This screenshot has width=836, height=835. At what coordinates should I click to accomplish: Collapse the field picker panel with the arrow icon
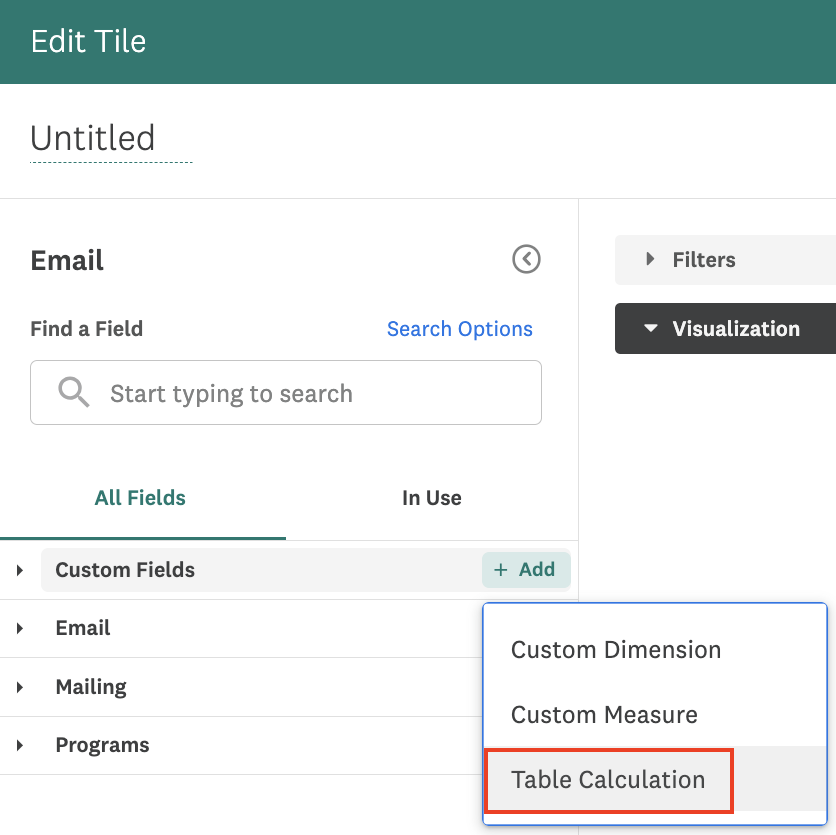coord(526,260)
